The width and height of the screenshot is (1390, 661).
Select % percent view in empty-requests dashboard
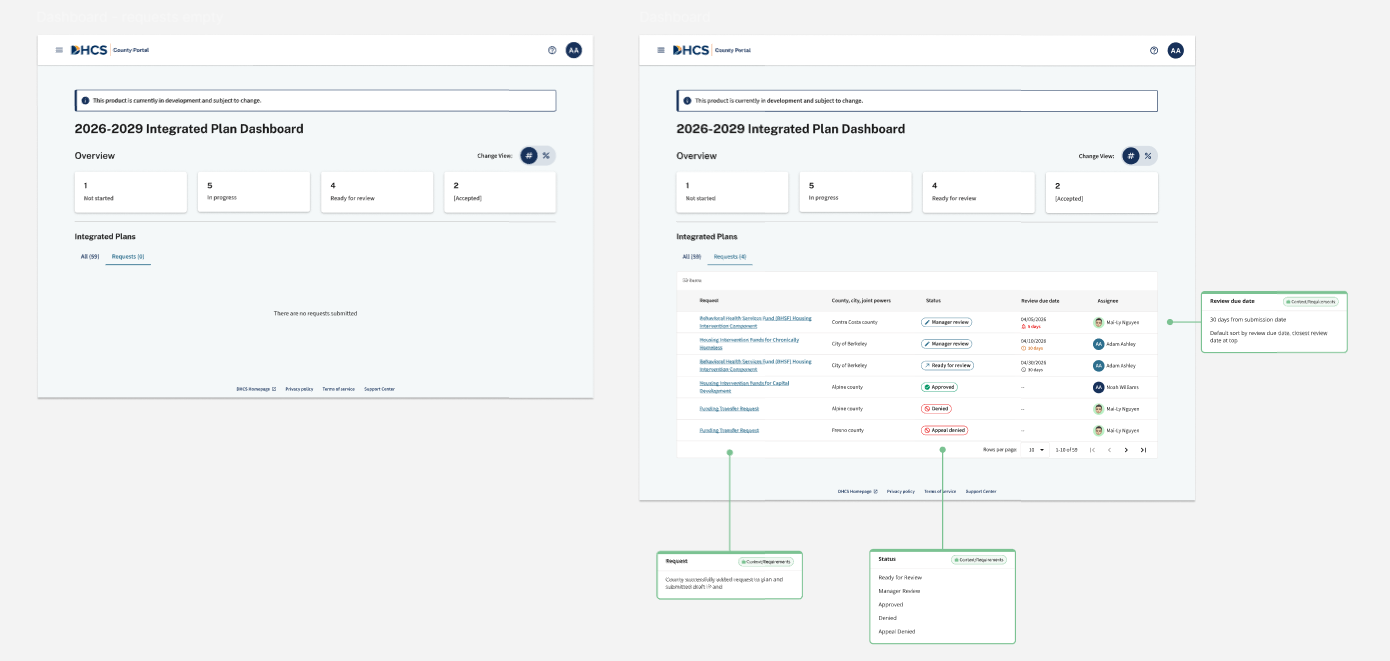pyautogui.click(x=546, y=156)
